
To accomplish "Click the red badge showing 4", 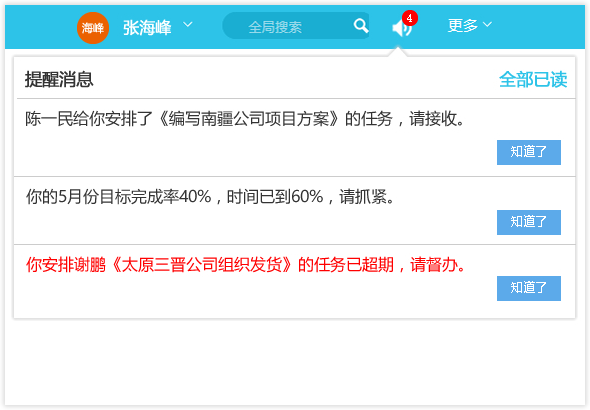I will click(x=409, y=18).
